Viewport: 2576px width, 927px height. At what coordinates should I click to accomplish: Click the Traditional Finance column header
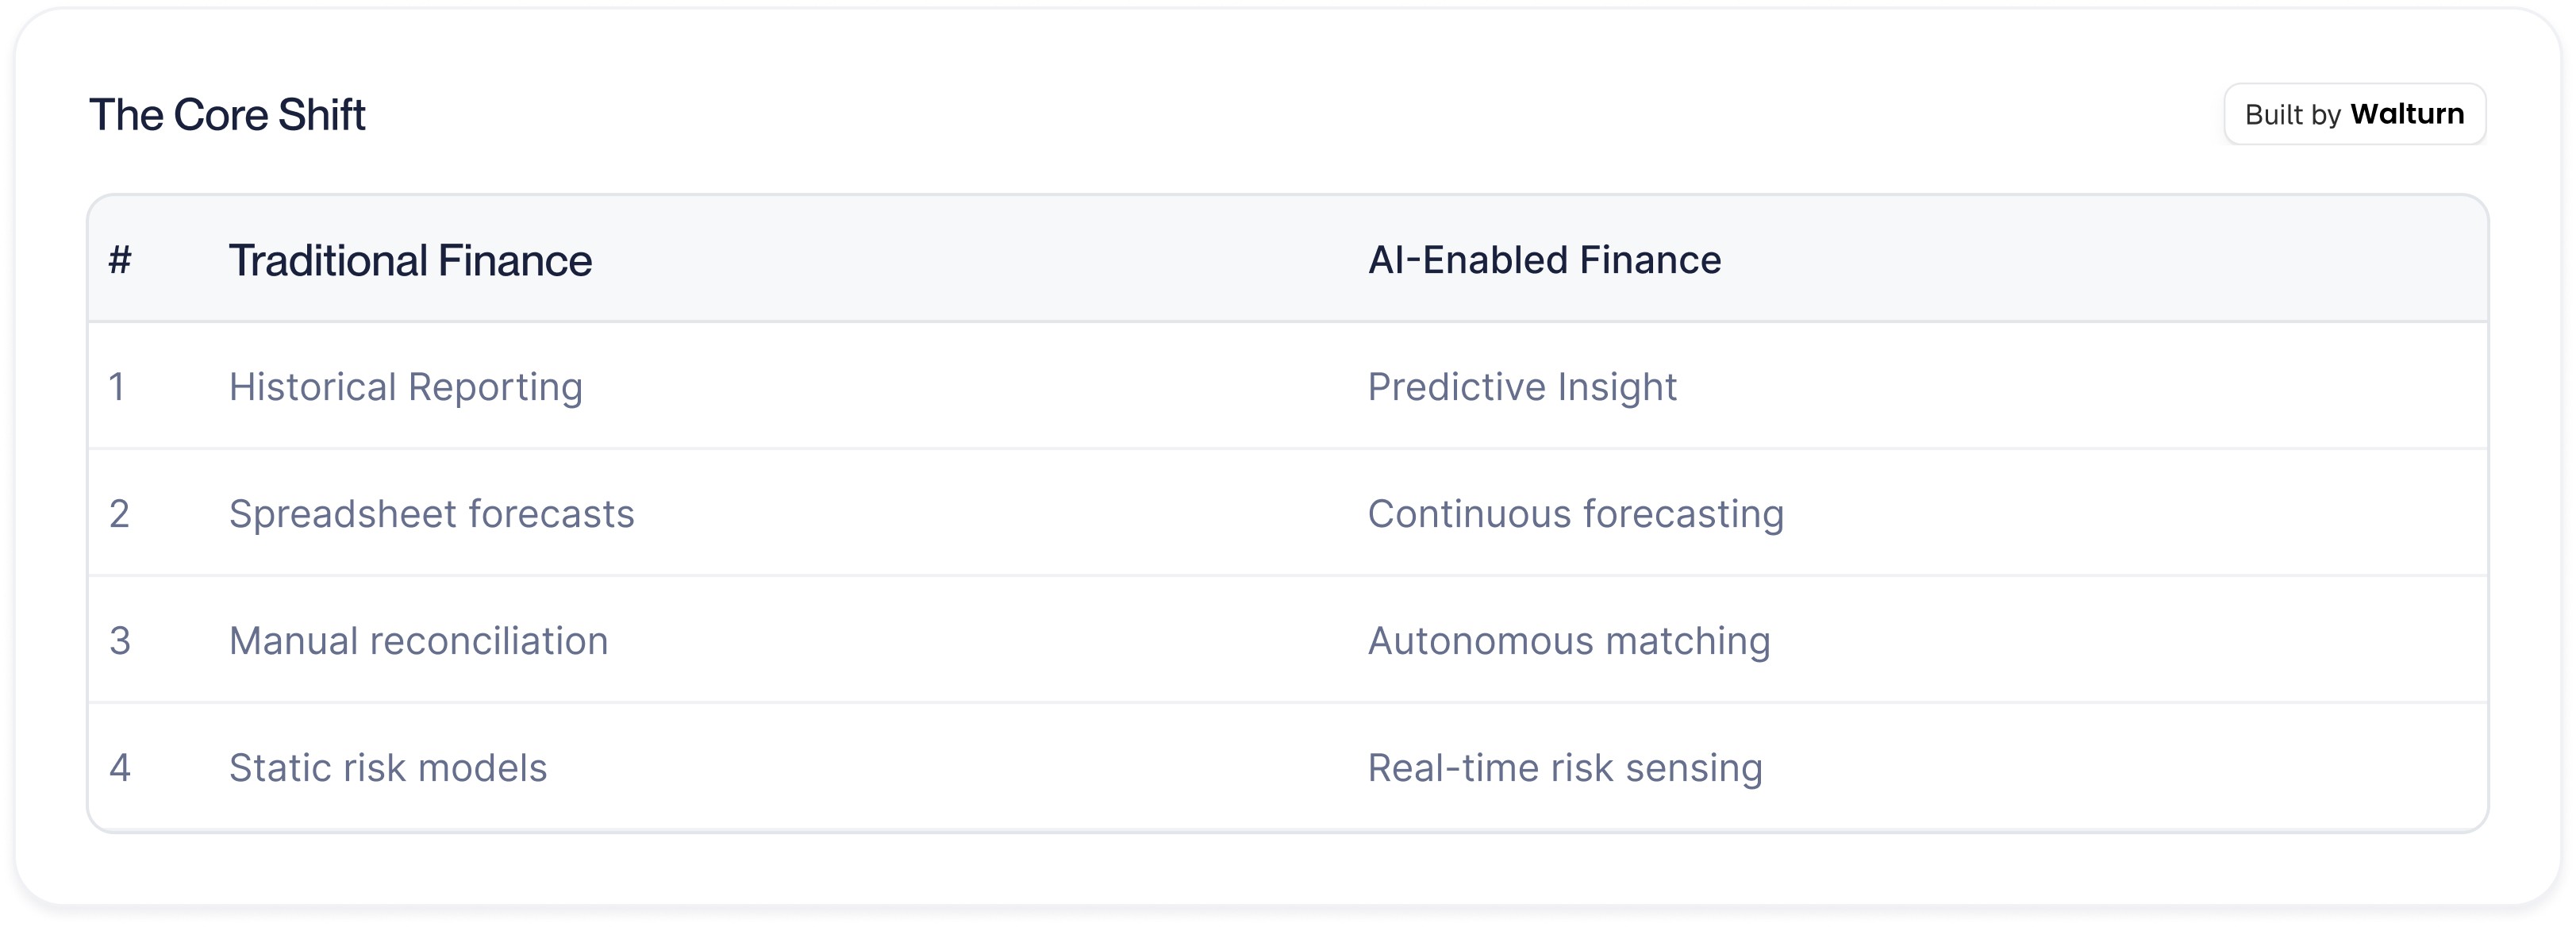[x=410, y=260]
